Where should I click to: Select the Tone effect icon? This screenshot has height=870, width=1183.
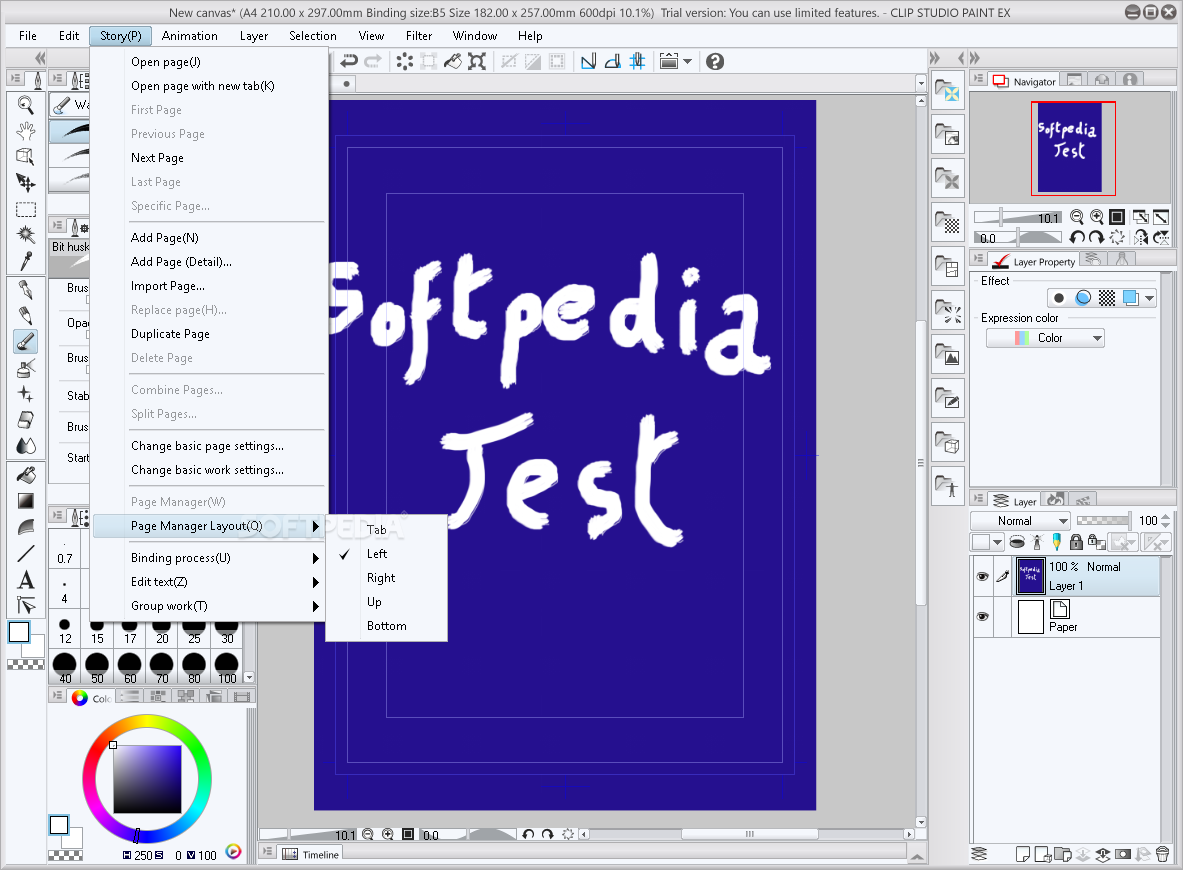1107,298
